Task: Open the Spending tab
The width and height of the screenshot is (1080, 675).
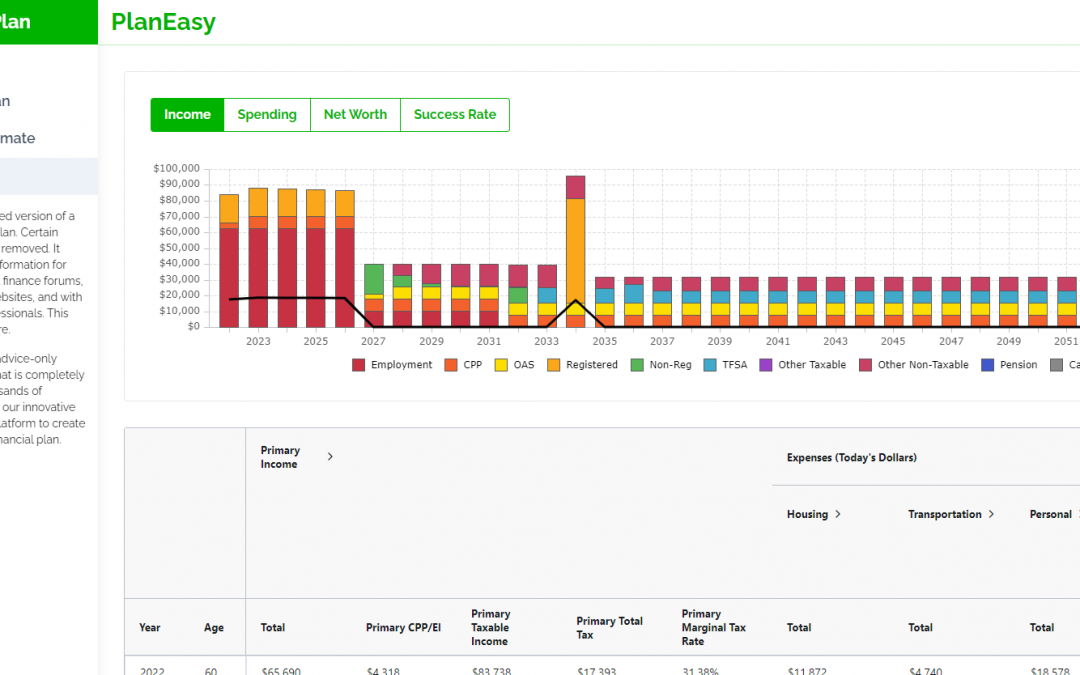Action: [267, 114]
